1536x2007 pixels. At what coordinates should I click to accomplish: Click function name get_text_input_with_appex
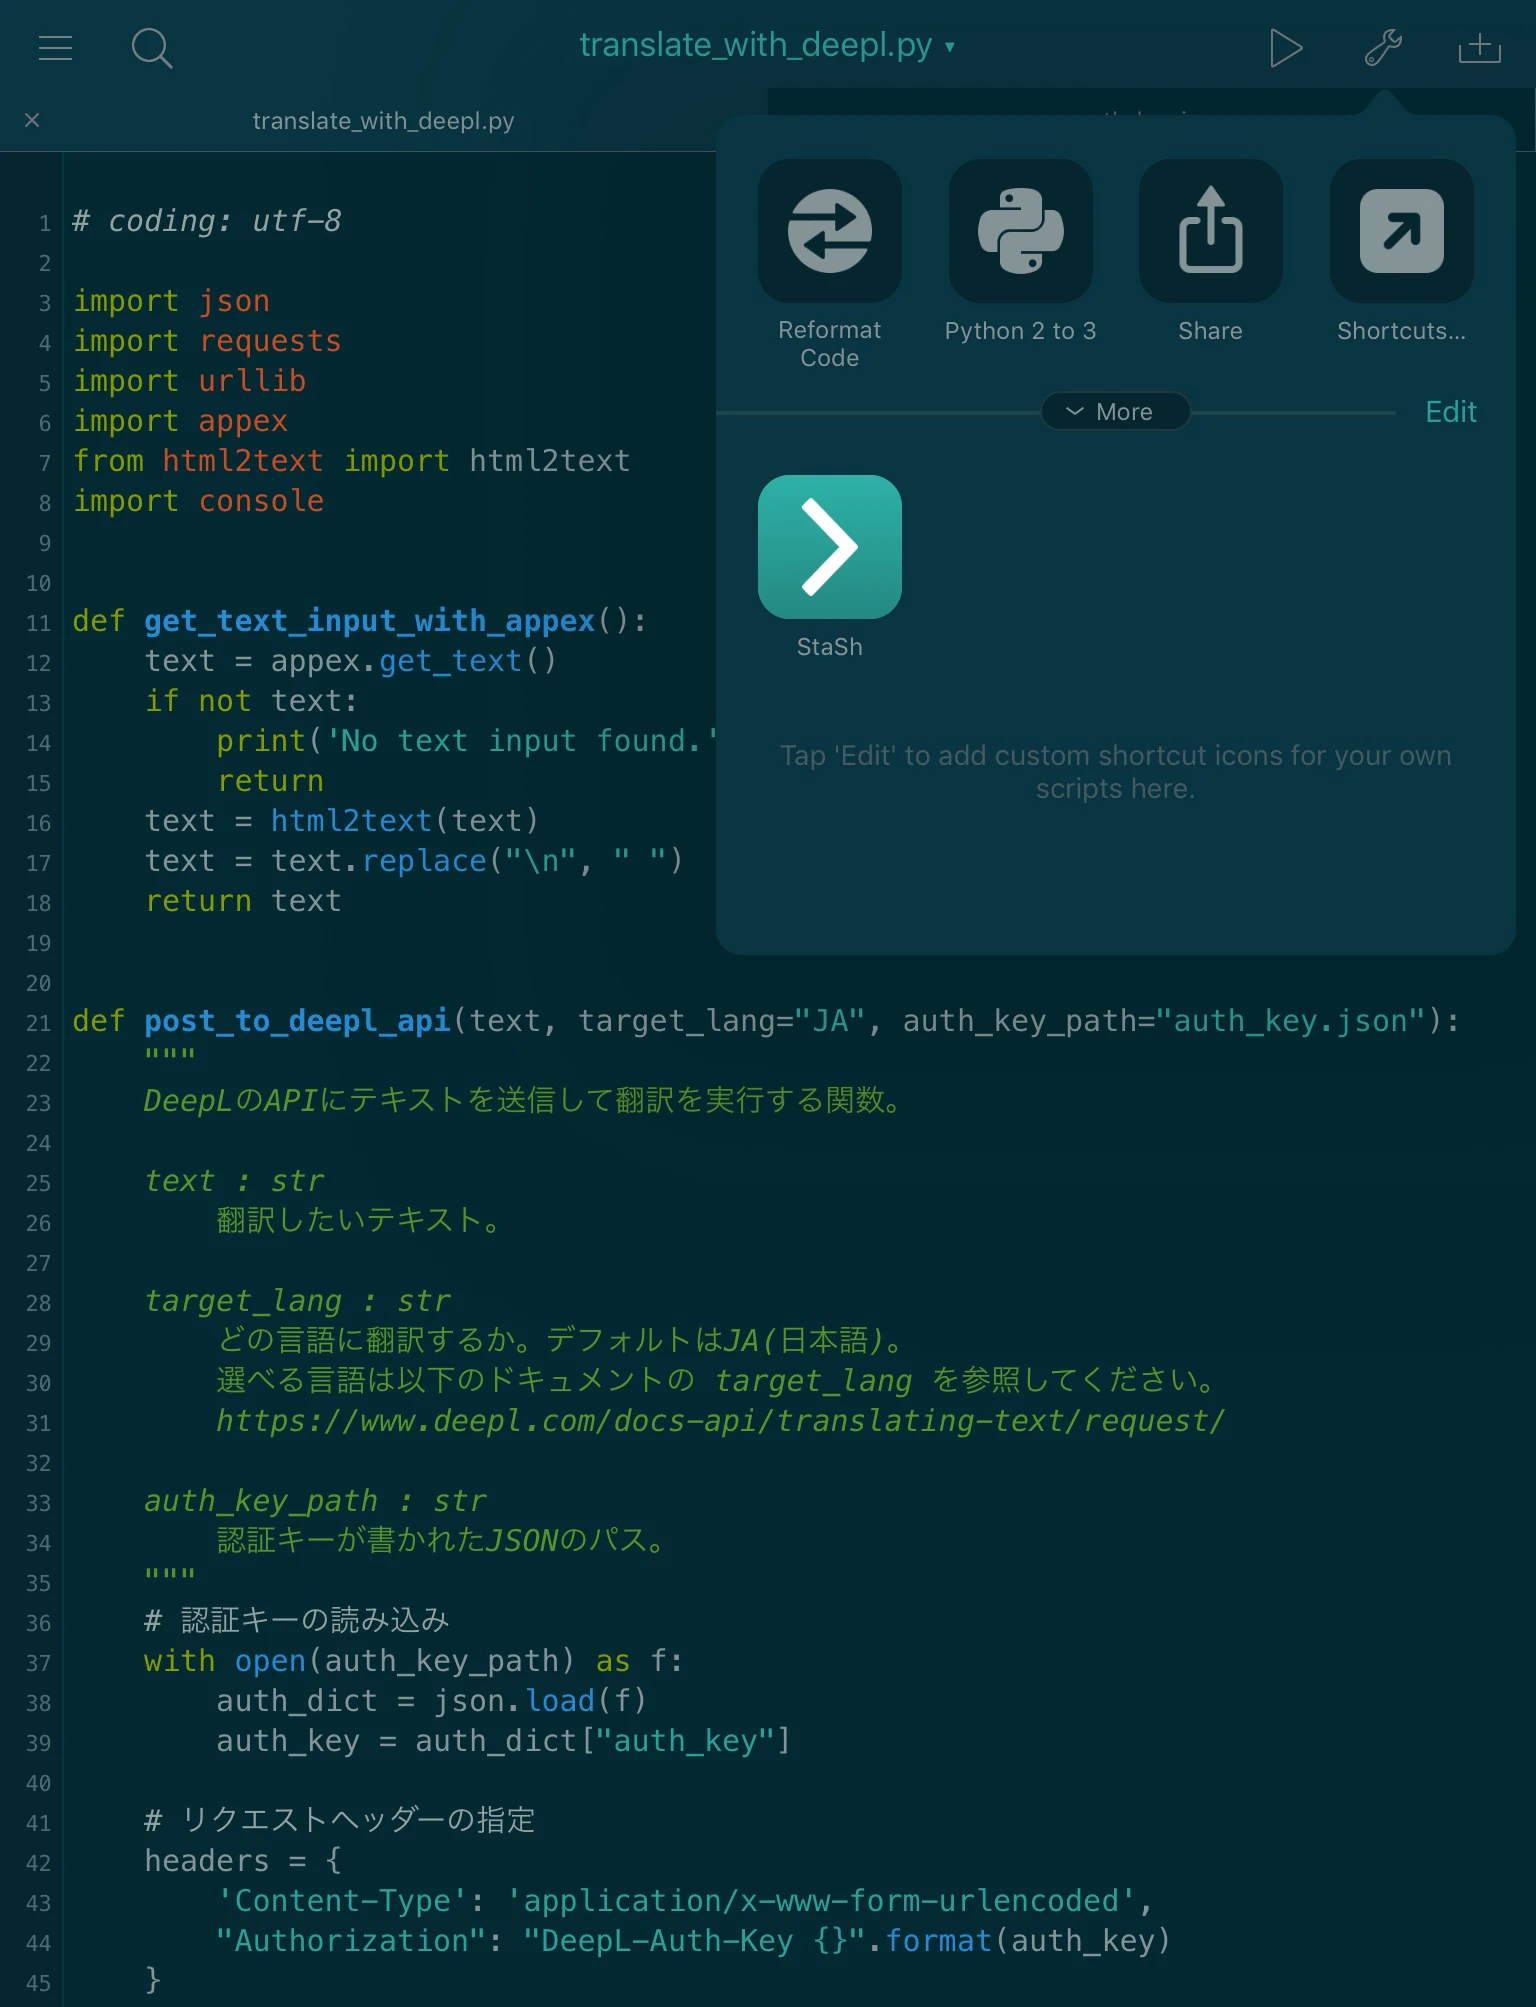(370, 621)
